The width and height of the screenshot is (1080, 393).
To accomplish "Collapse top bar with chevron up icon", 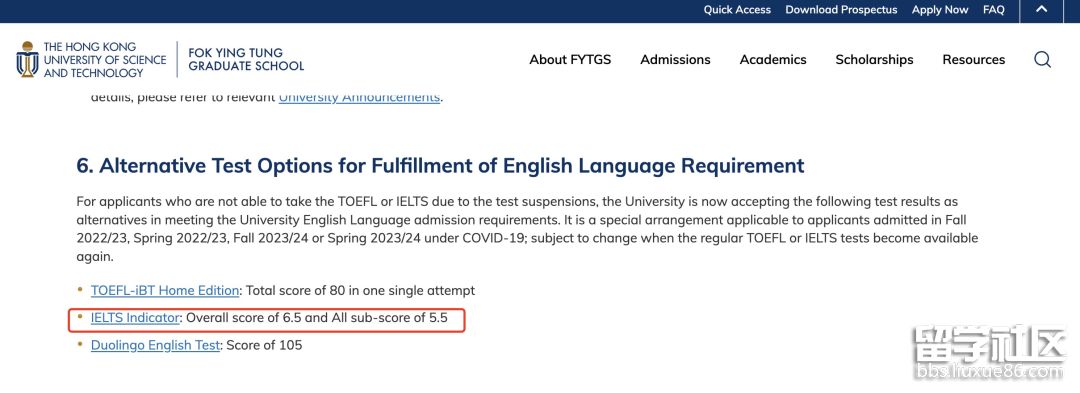I will coord(1041,10).
